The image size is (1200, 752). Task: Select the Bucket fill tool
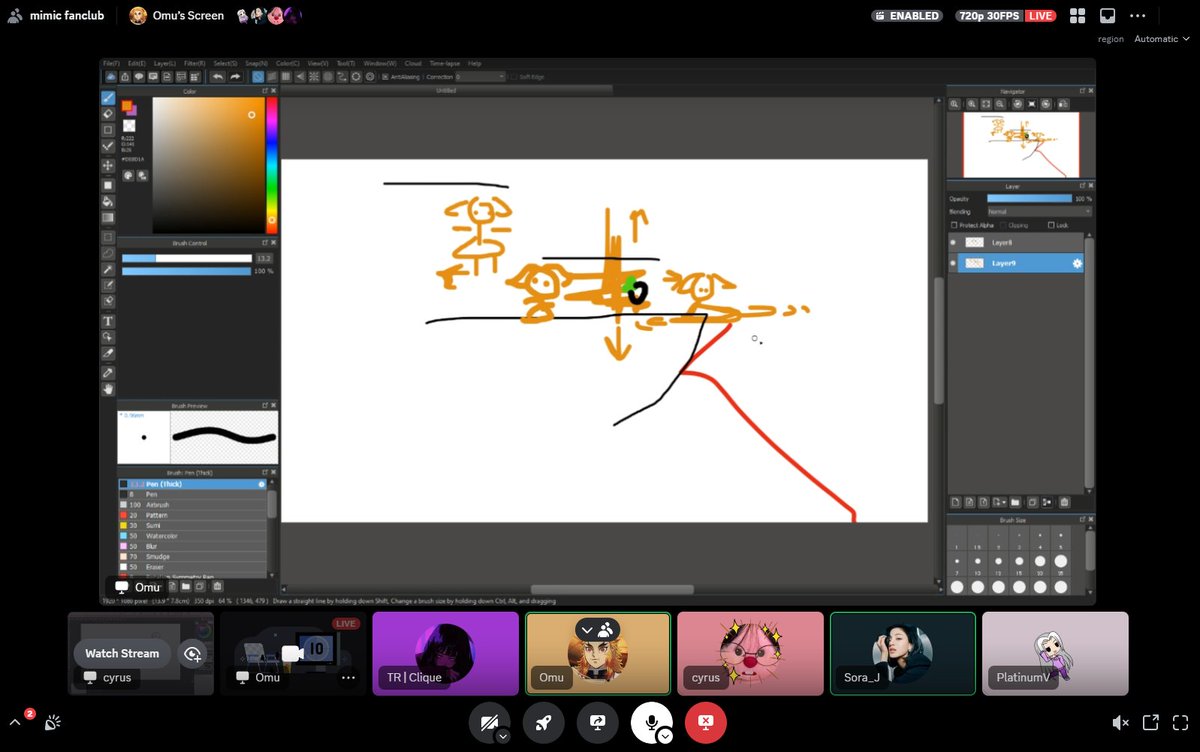[108, 201]
